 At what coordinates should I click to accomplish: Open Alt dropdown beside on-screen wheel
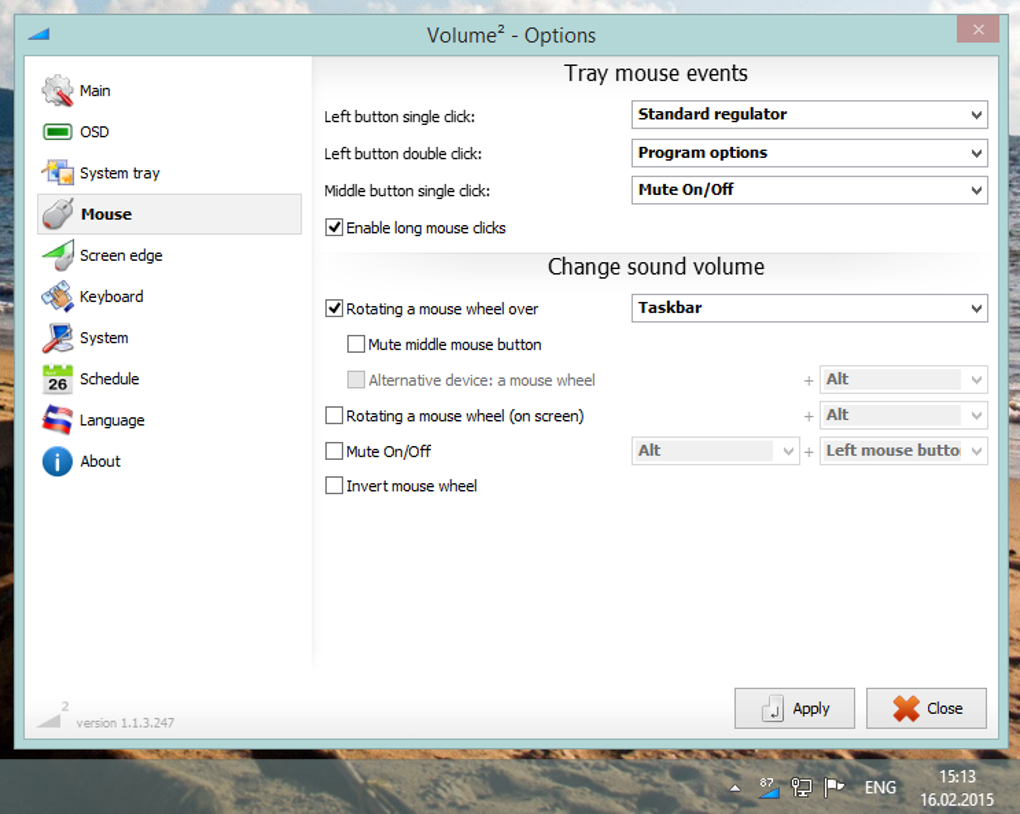click(x=904, y=416)
